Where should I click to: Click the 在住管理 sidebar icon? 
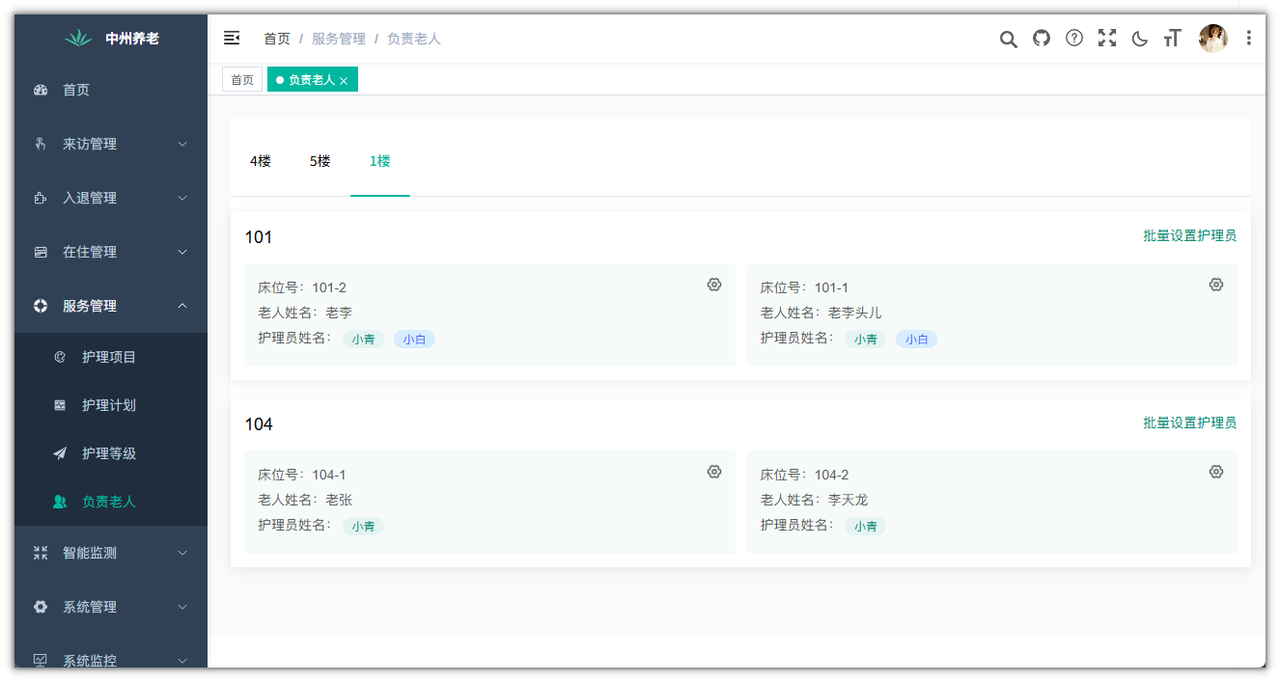pyautogui.click(x=41, y=252)
